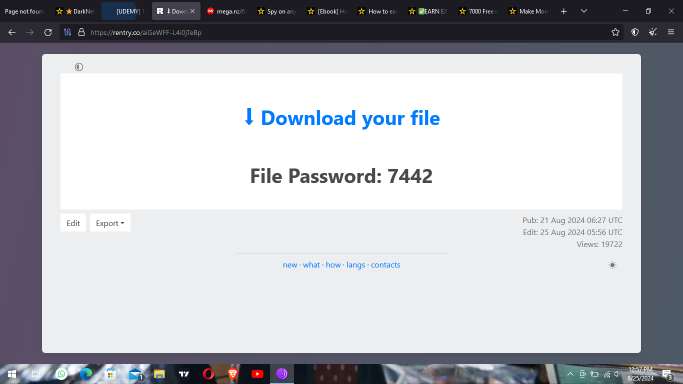Screen dimensions: 683x384
Task: Open a new browser tab
Action: 564,11
